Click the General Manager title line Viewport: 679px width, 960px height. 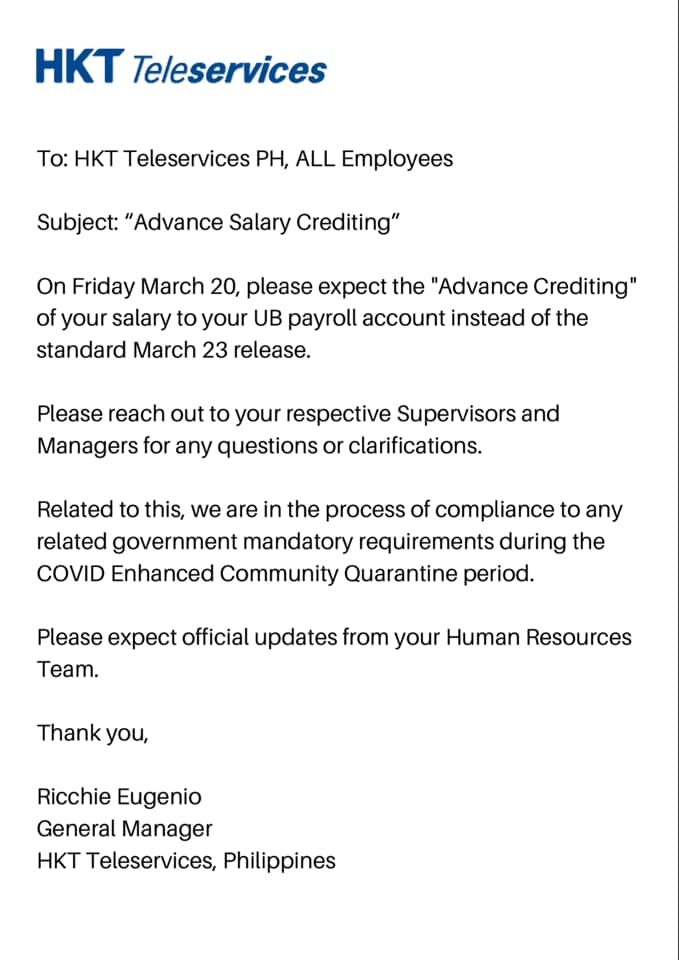pos(124,829)
